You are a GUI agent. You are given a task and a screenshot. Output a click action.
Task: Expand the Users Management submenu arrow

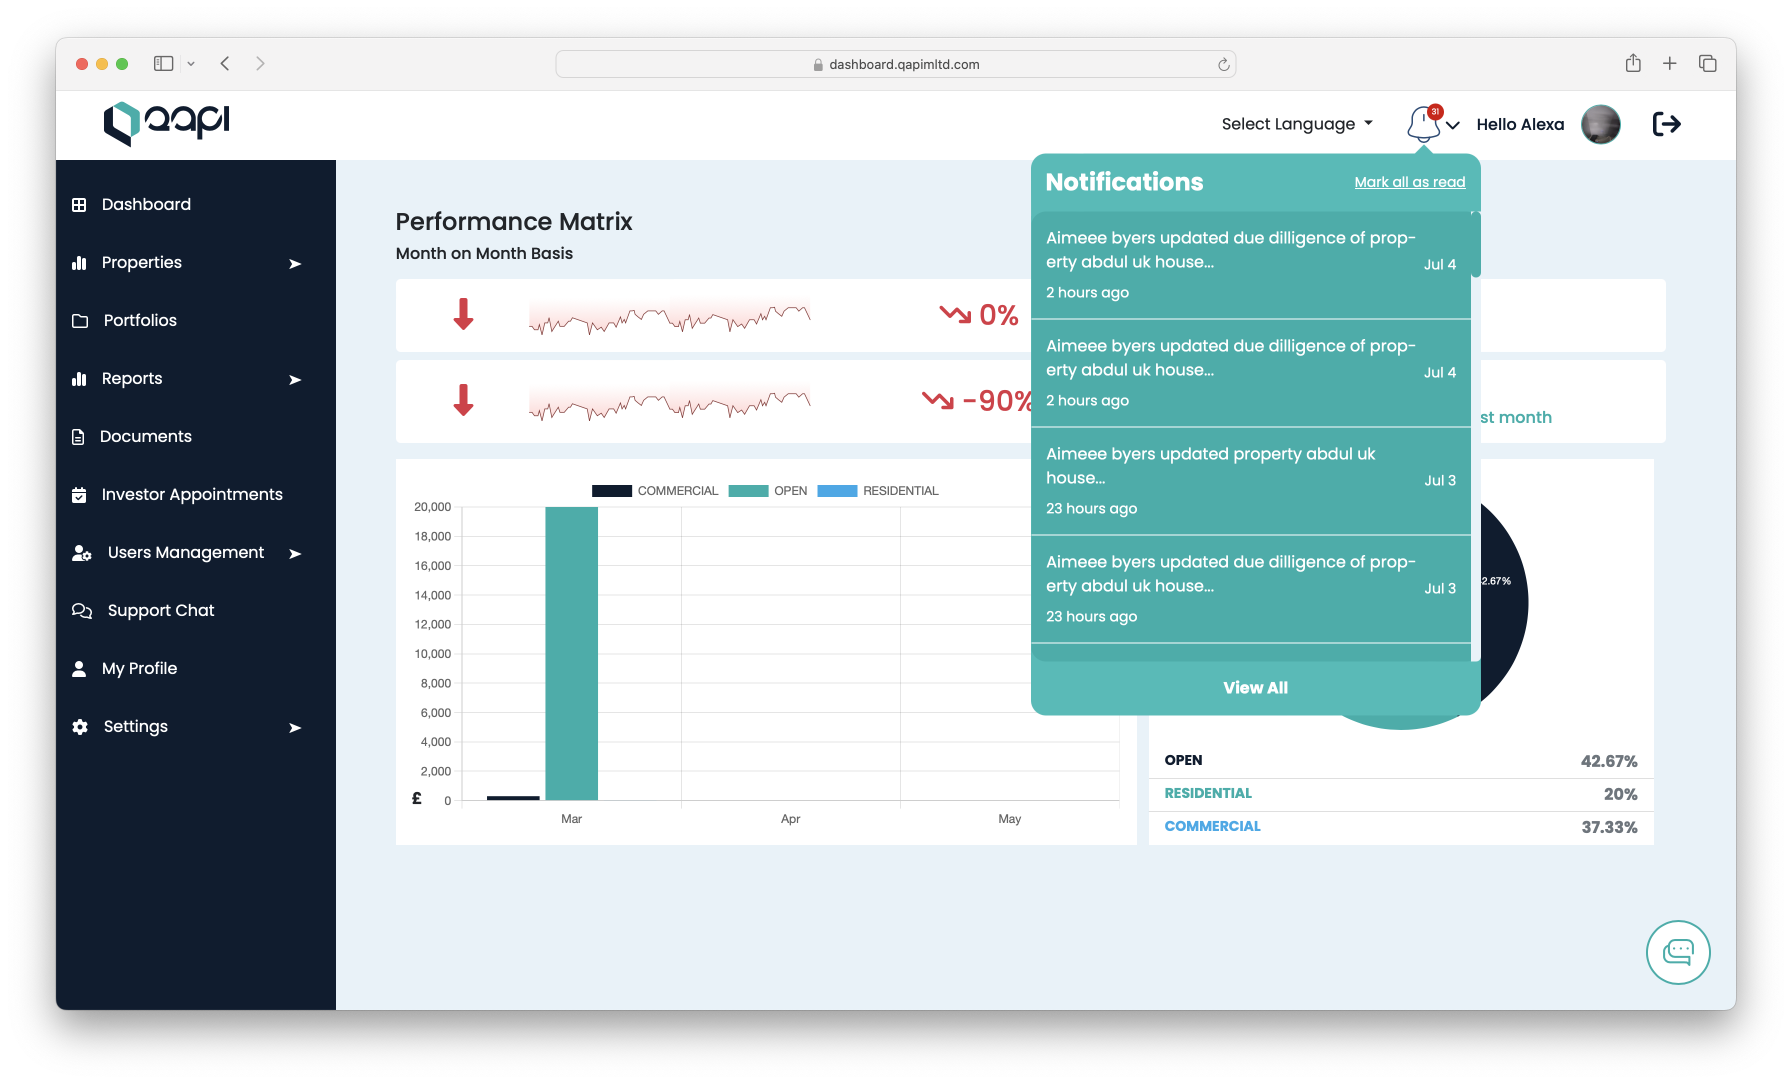pyautogui.click(x=295, y=554)
